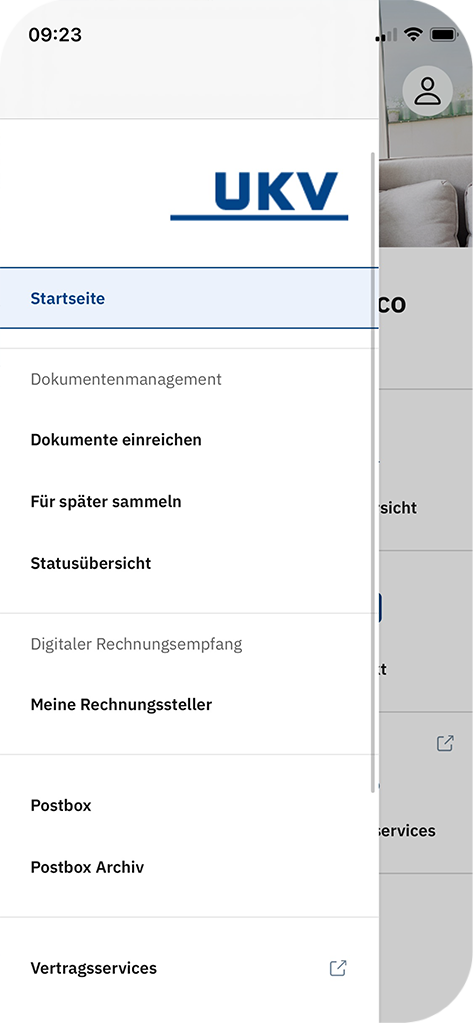Image resolution: width=473 pixels, height=1024 pixels.
Task: Tap the 09:23 clock in status bar
Action: (x=55, y=35)
